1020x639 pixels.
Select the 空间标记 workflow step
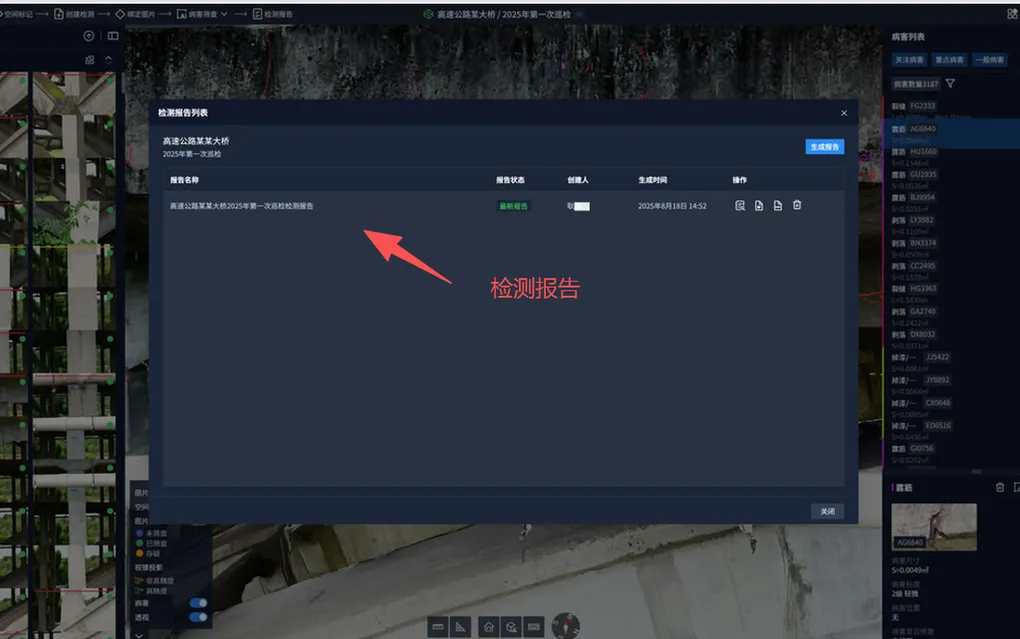[16, 14]
